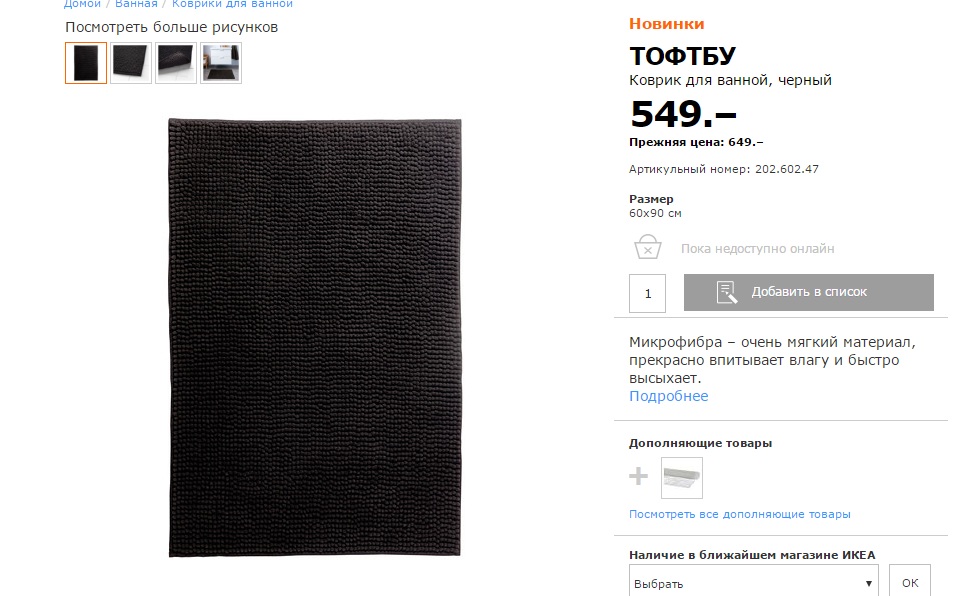964x596 pixels.
Task: Expand the Выбрать store dropdown
Action: click(x=754, y=582)
